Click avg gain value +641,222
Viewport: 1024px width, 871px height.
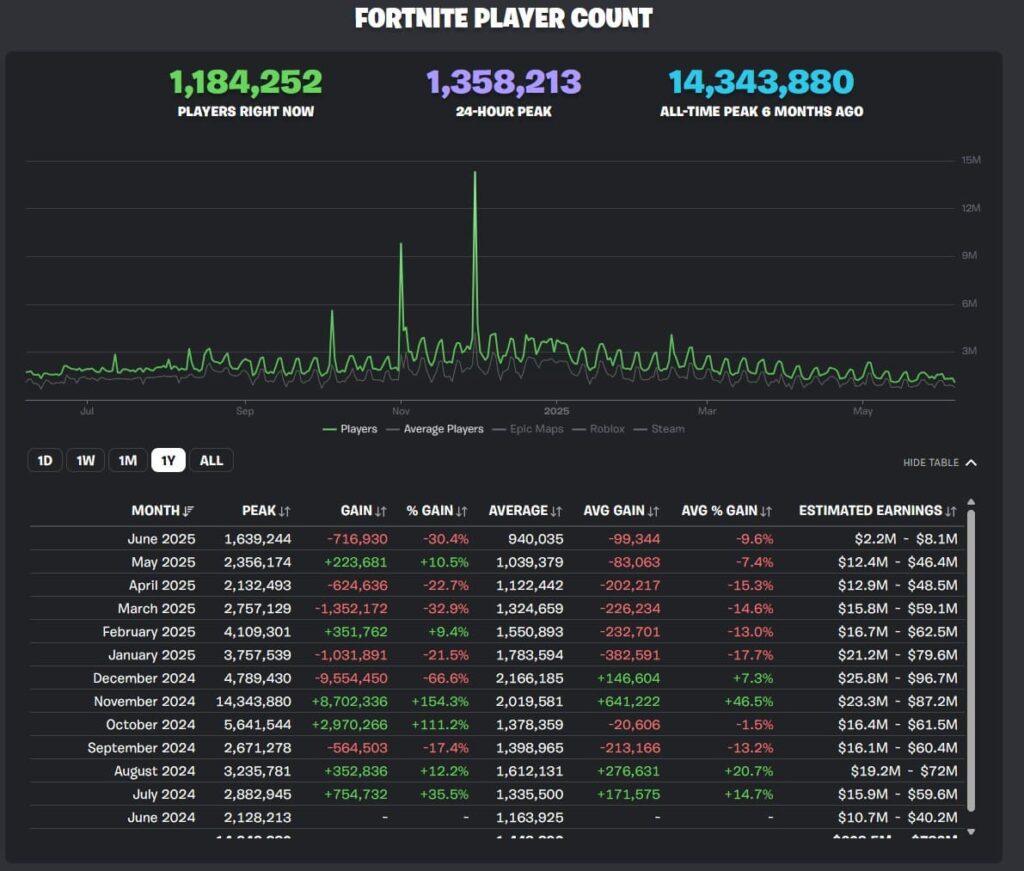(628, 701)
